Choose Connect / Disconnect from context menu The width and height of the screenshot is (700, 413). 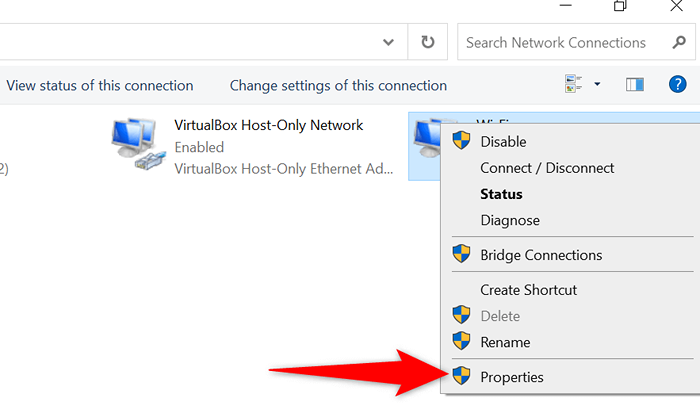point(547,168)
